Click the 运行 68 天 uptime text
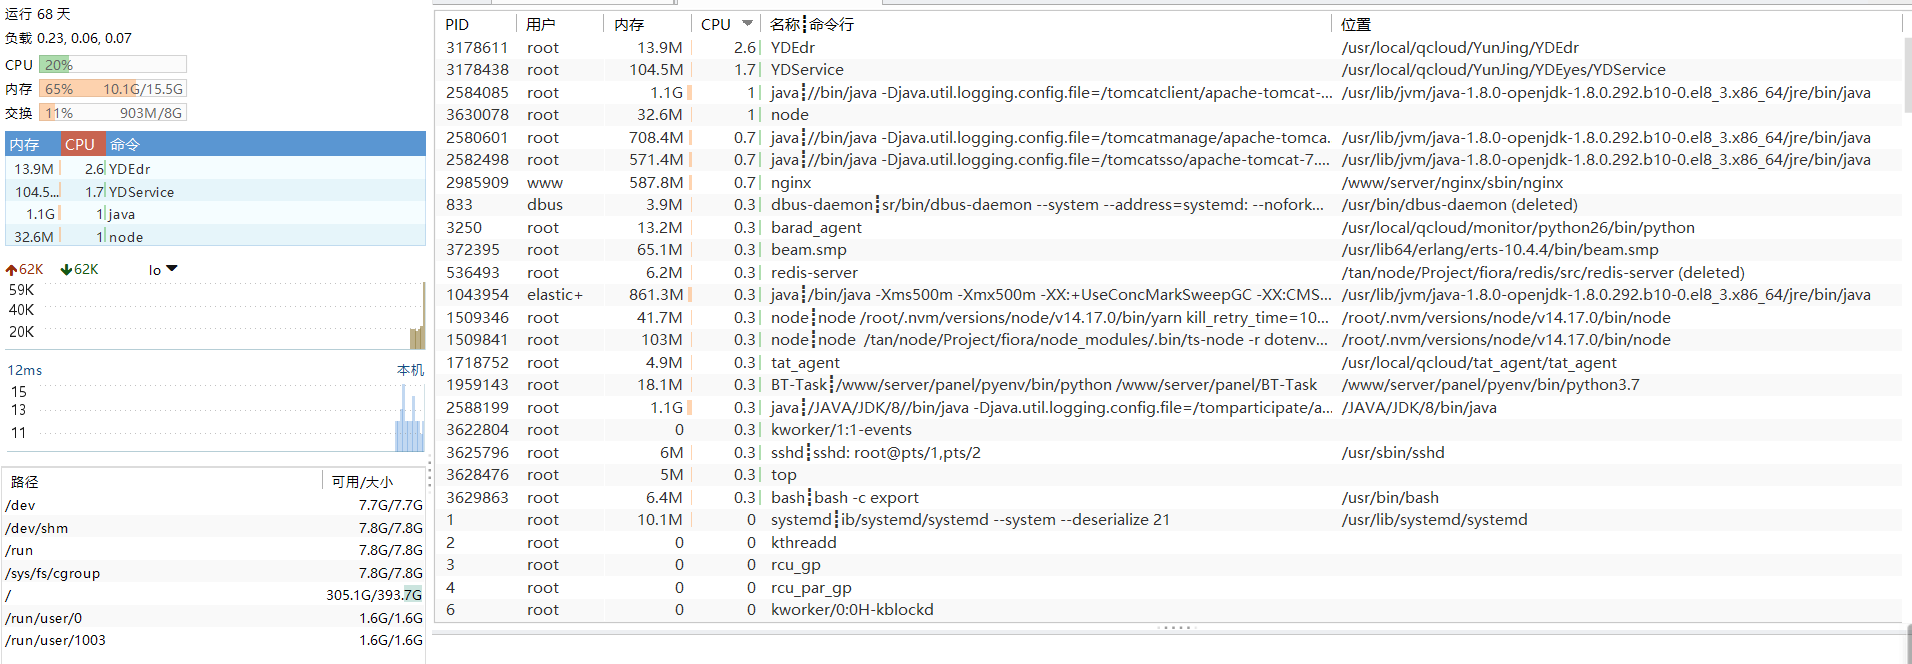This screenshot has width=1912, height=664. point(38,14)
